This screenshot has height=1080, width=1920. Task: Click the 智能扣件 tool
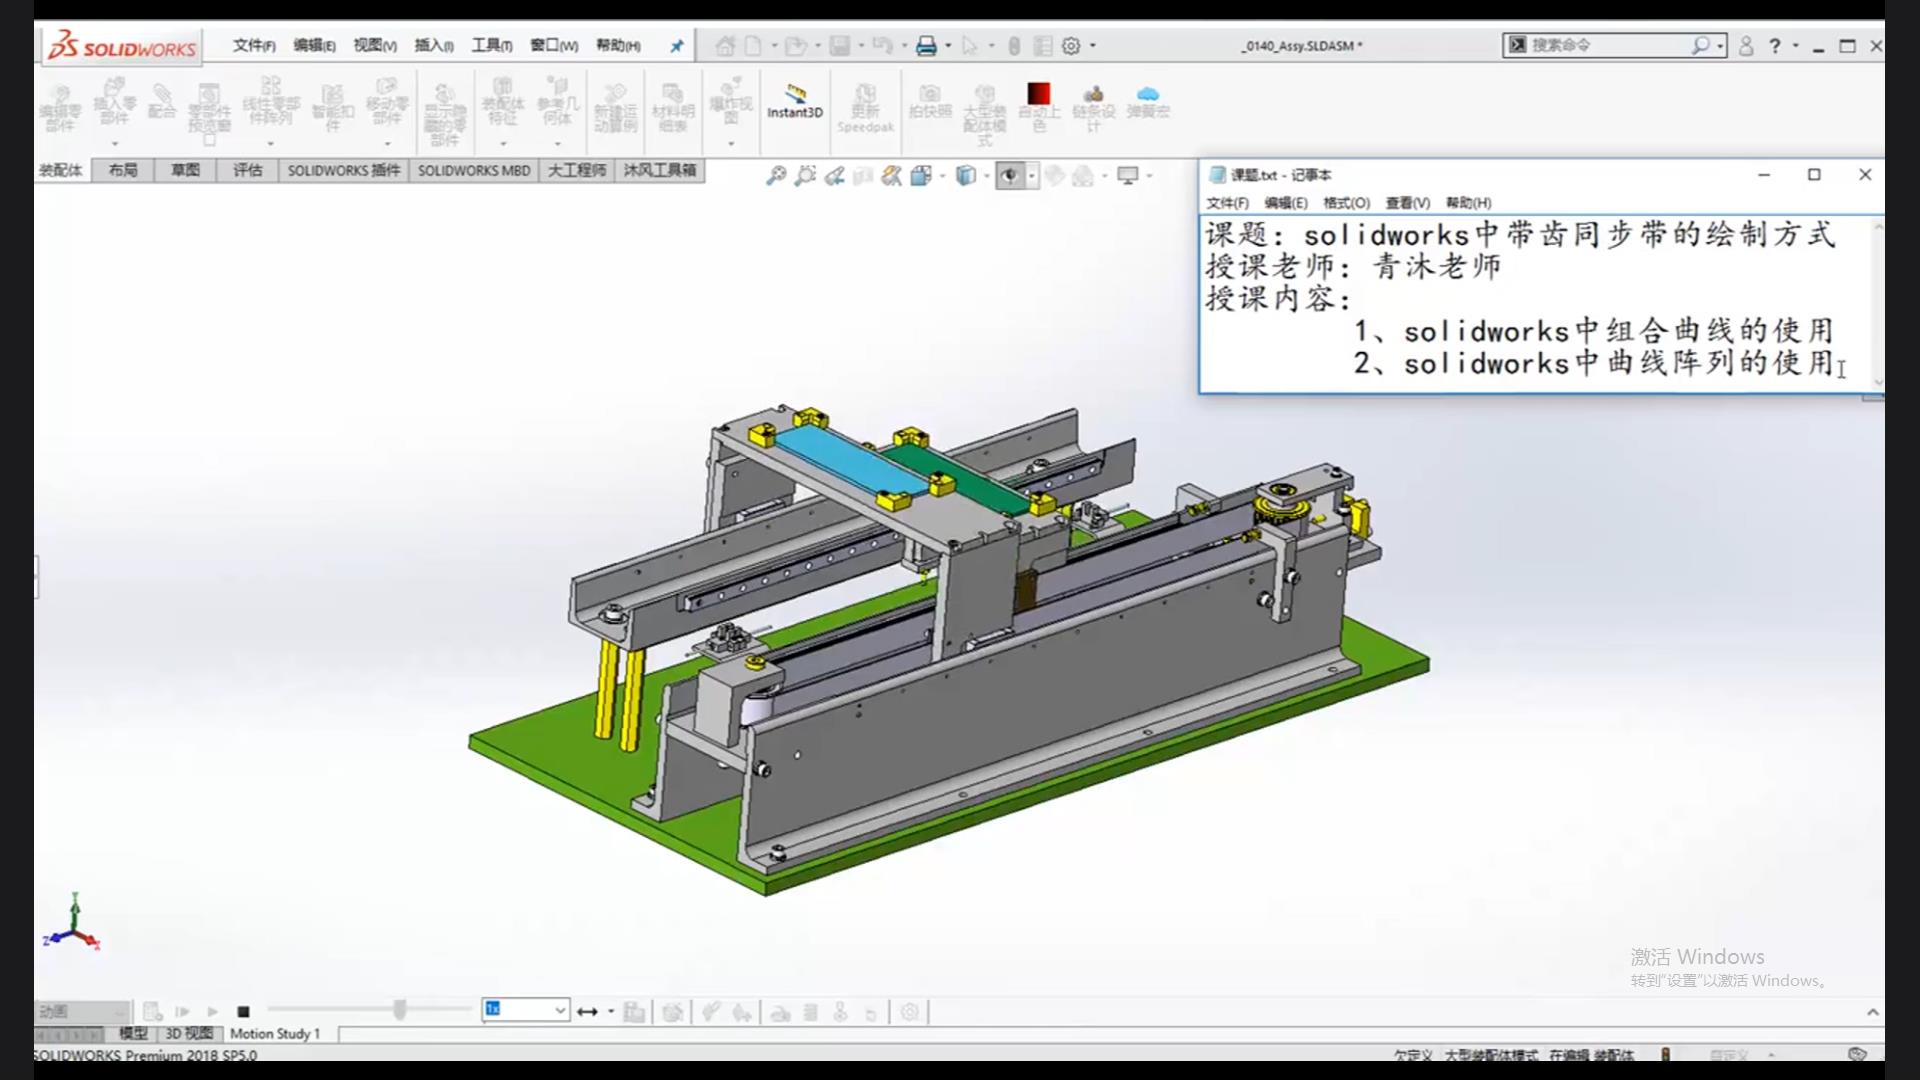(333, 108)
